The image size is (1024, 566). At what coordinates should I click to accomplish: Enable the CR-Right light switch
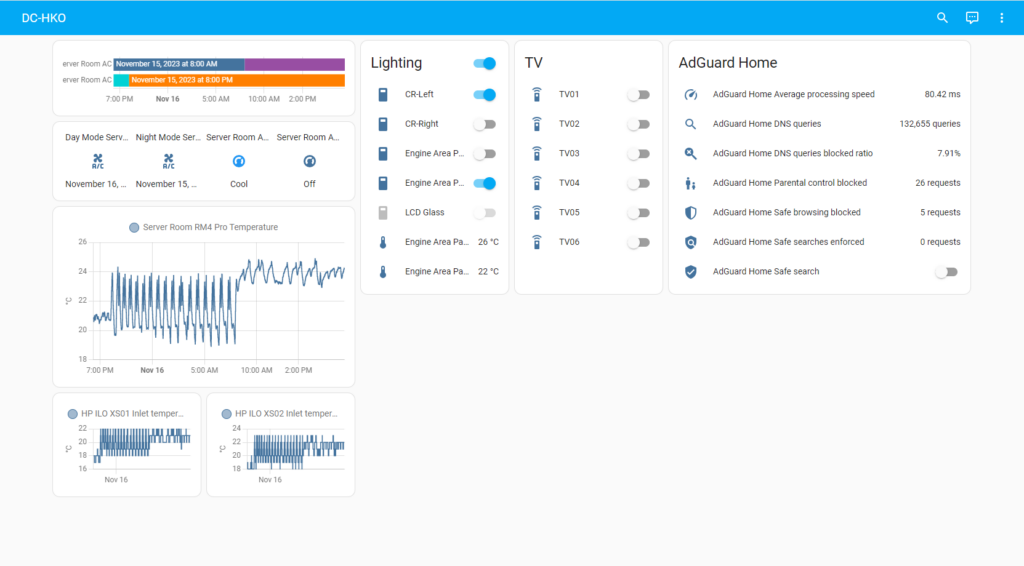(x=484, y=125)
